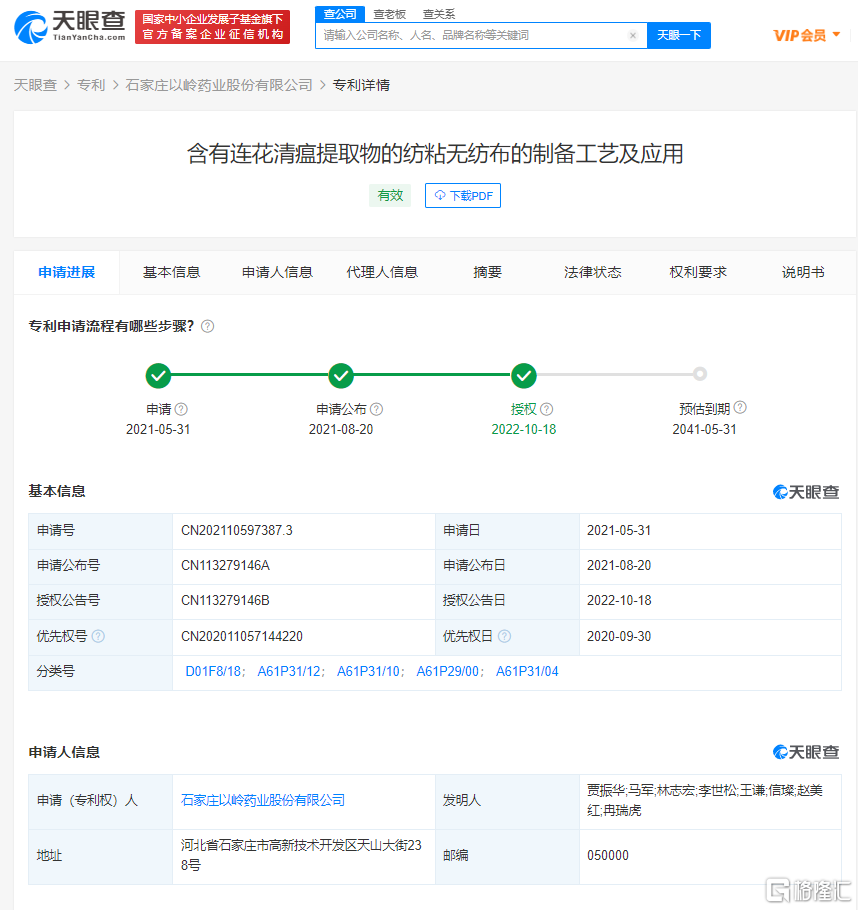Select application number CN202110597387.3

[237, 530]
